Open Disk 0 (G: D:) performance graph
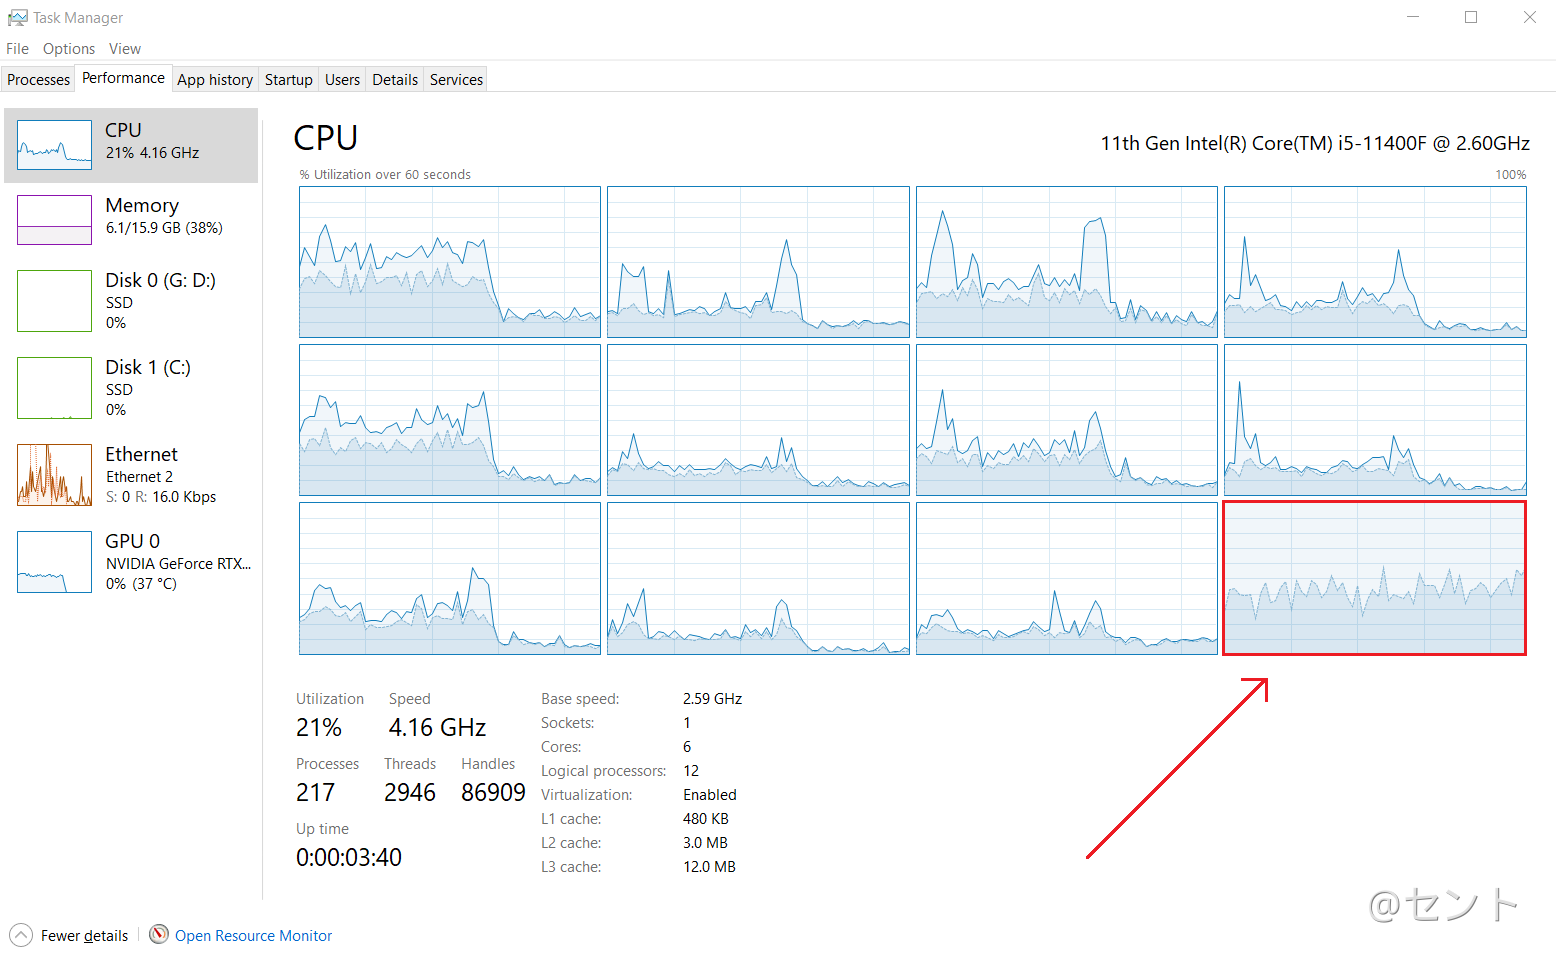This screenshot has height=962, width=1556. pos(54,301)
